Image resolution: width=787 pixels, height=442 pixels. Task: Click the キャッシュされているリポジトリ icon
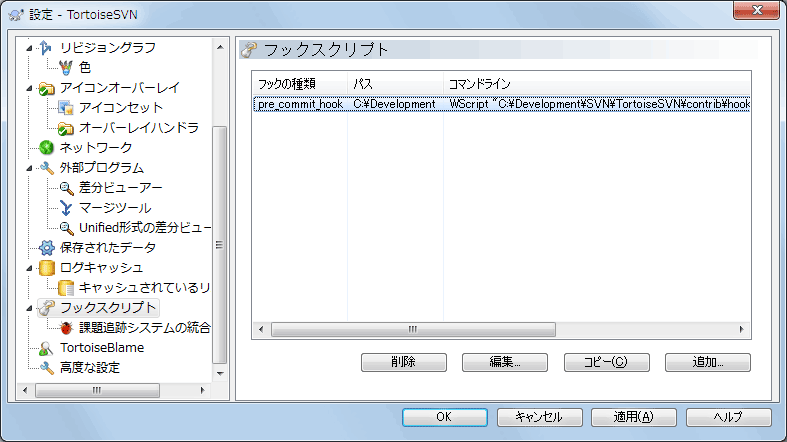[66, 288]
